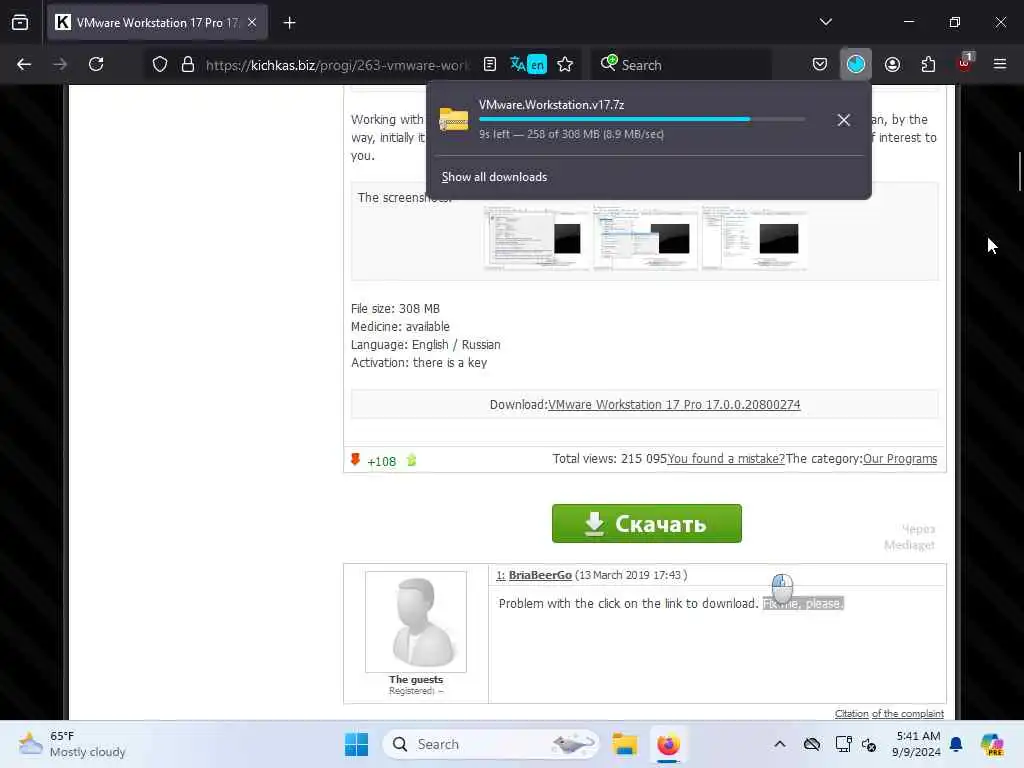Go forward to the next page
This screenshot has width=1024, height=768.
(x=60, y=64)
